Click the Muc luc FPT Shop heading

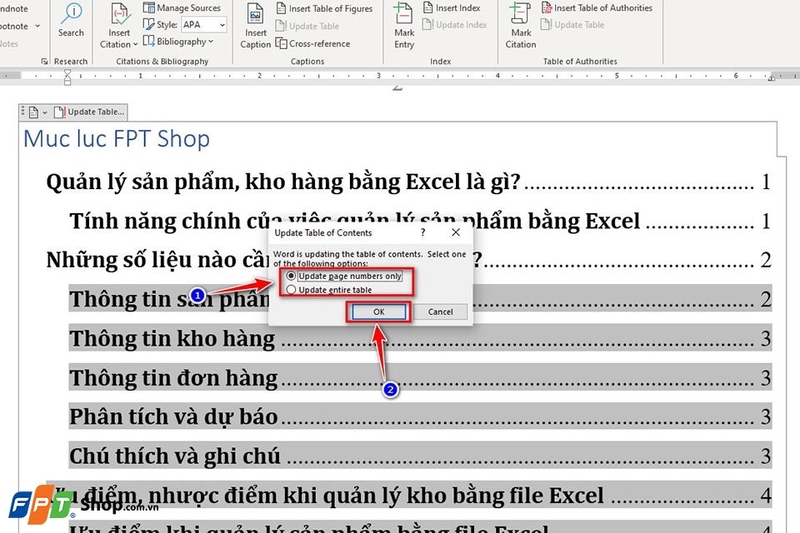click(x=117, y=139)
